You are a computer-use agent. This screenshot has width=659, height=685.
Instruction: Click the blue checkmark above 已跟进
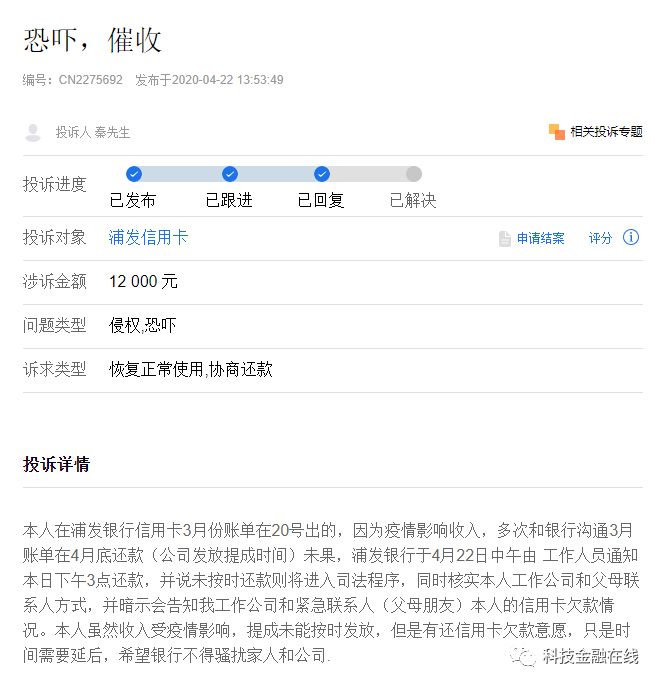pyautogui.click(x=230, y=174)
